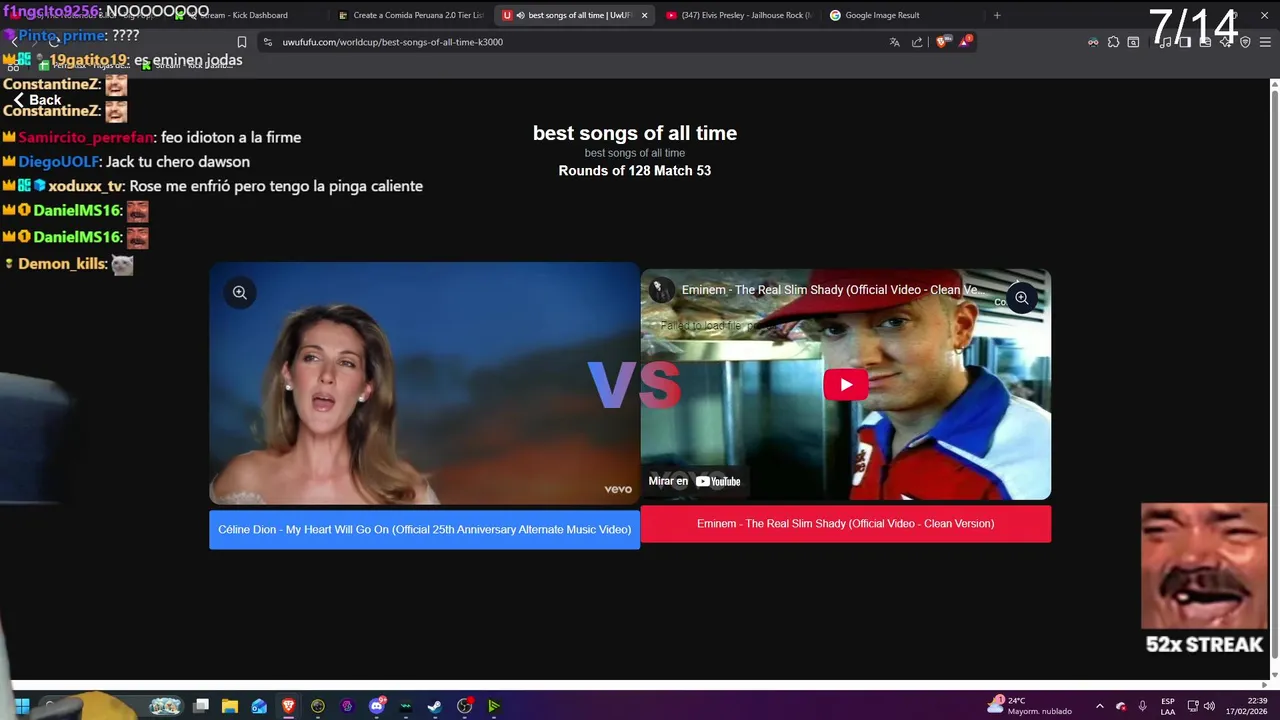Image resolution: width=1280 pixels, height=720 pixels.
Task: Open Task View on the taskbar
Action: (x=201, y=706)
